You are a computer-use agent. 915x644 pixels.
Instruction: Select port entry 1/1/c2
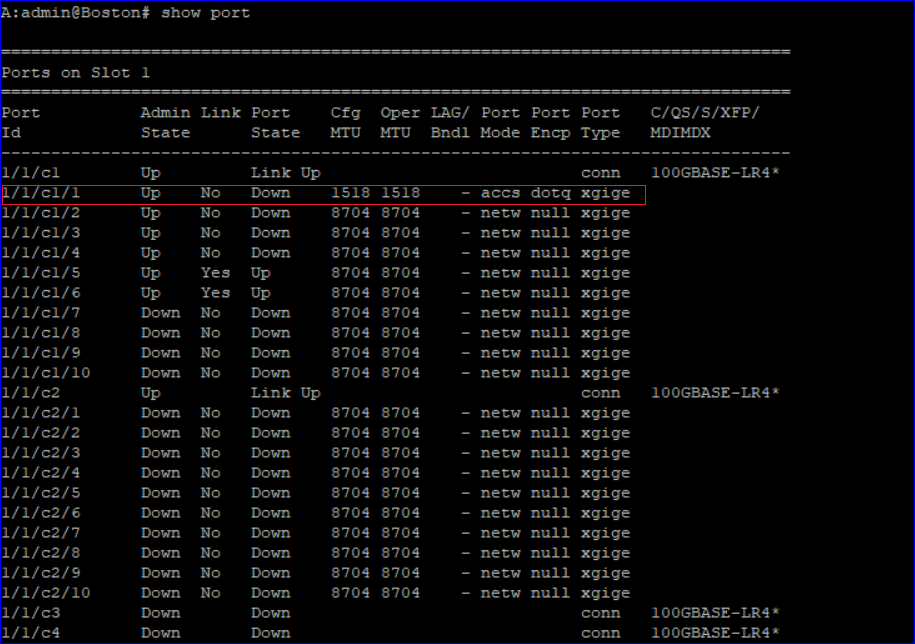click(30, 392)
